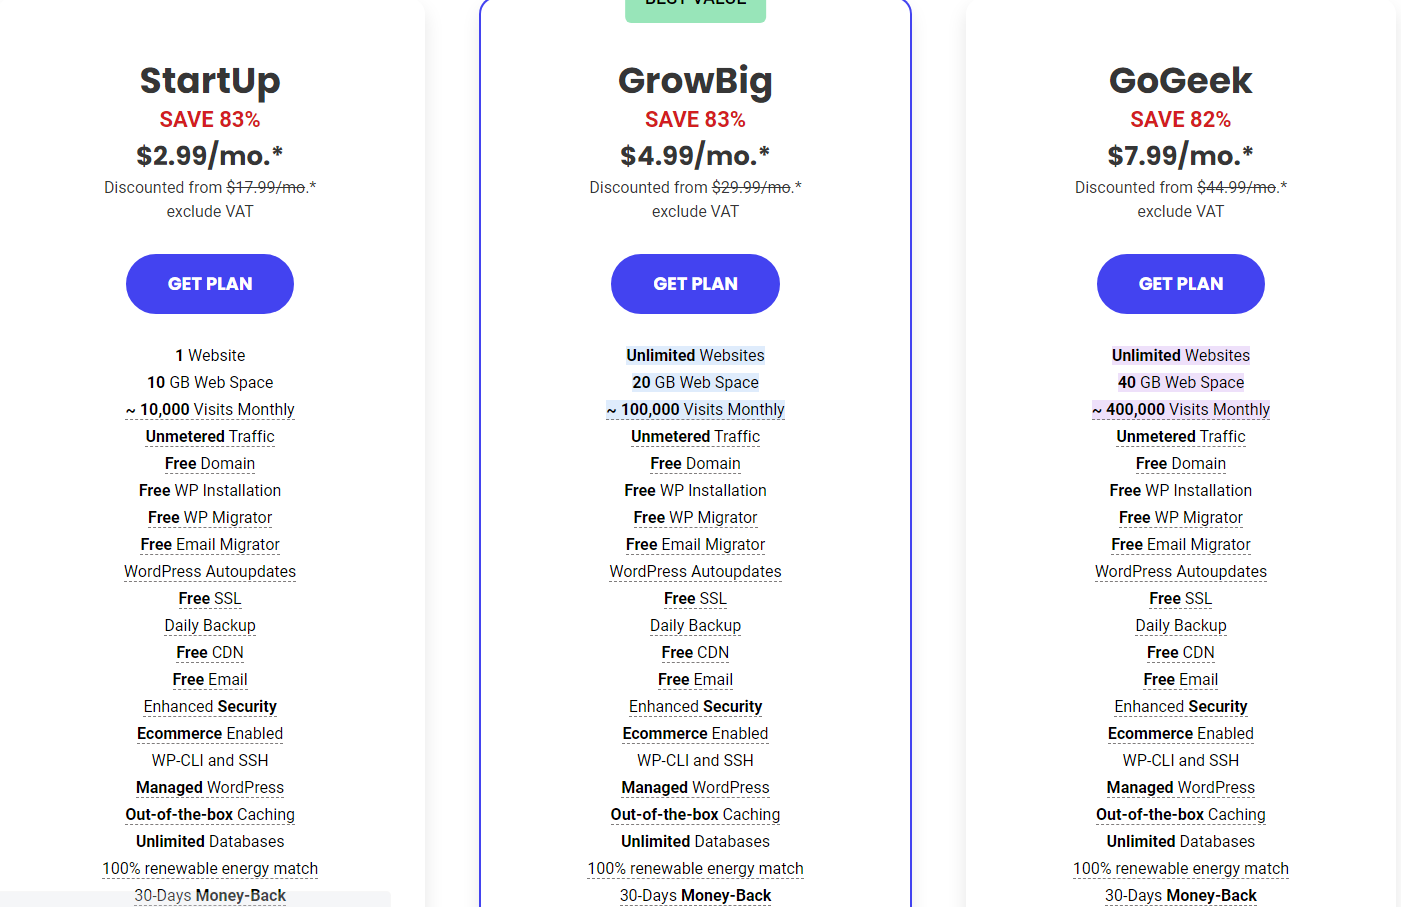Click Free Email Migrator under StartUp
The image size is (1401, 907).
(210, 545)
